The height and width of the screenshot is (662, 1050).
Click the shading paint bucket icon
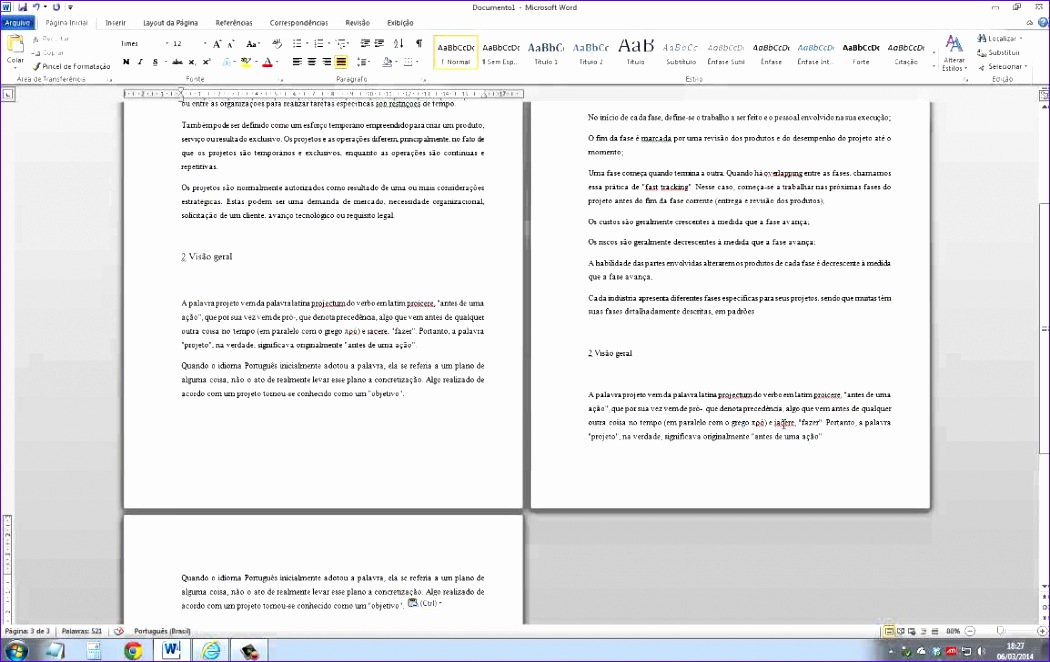tap(386, 62)
